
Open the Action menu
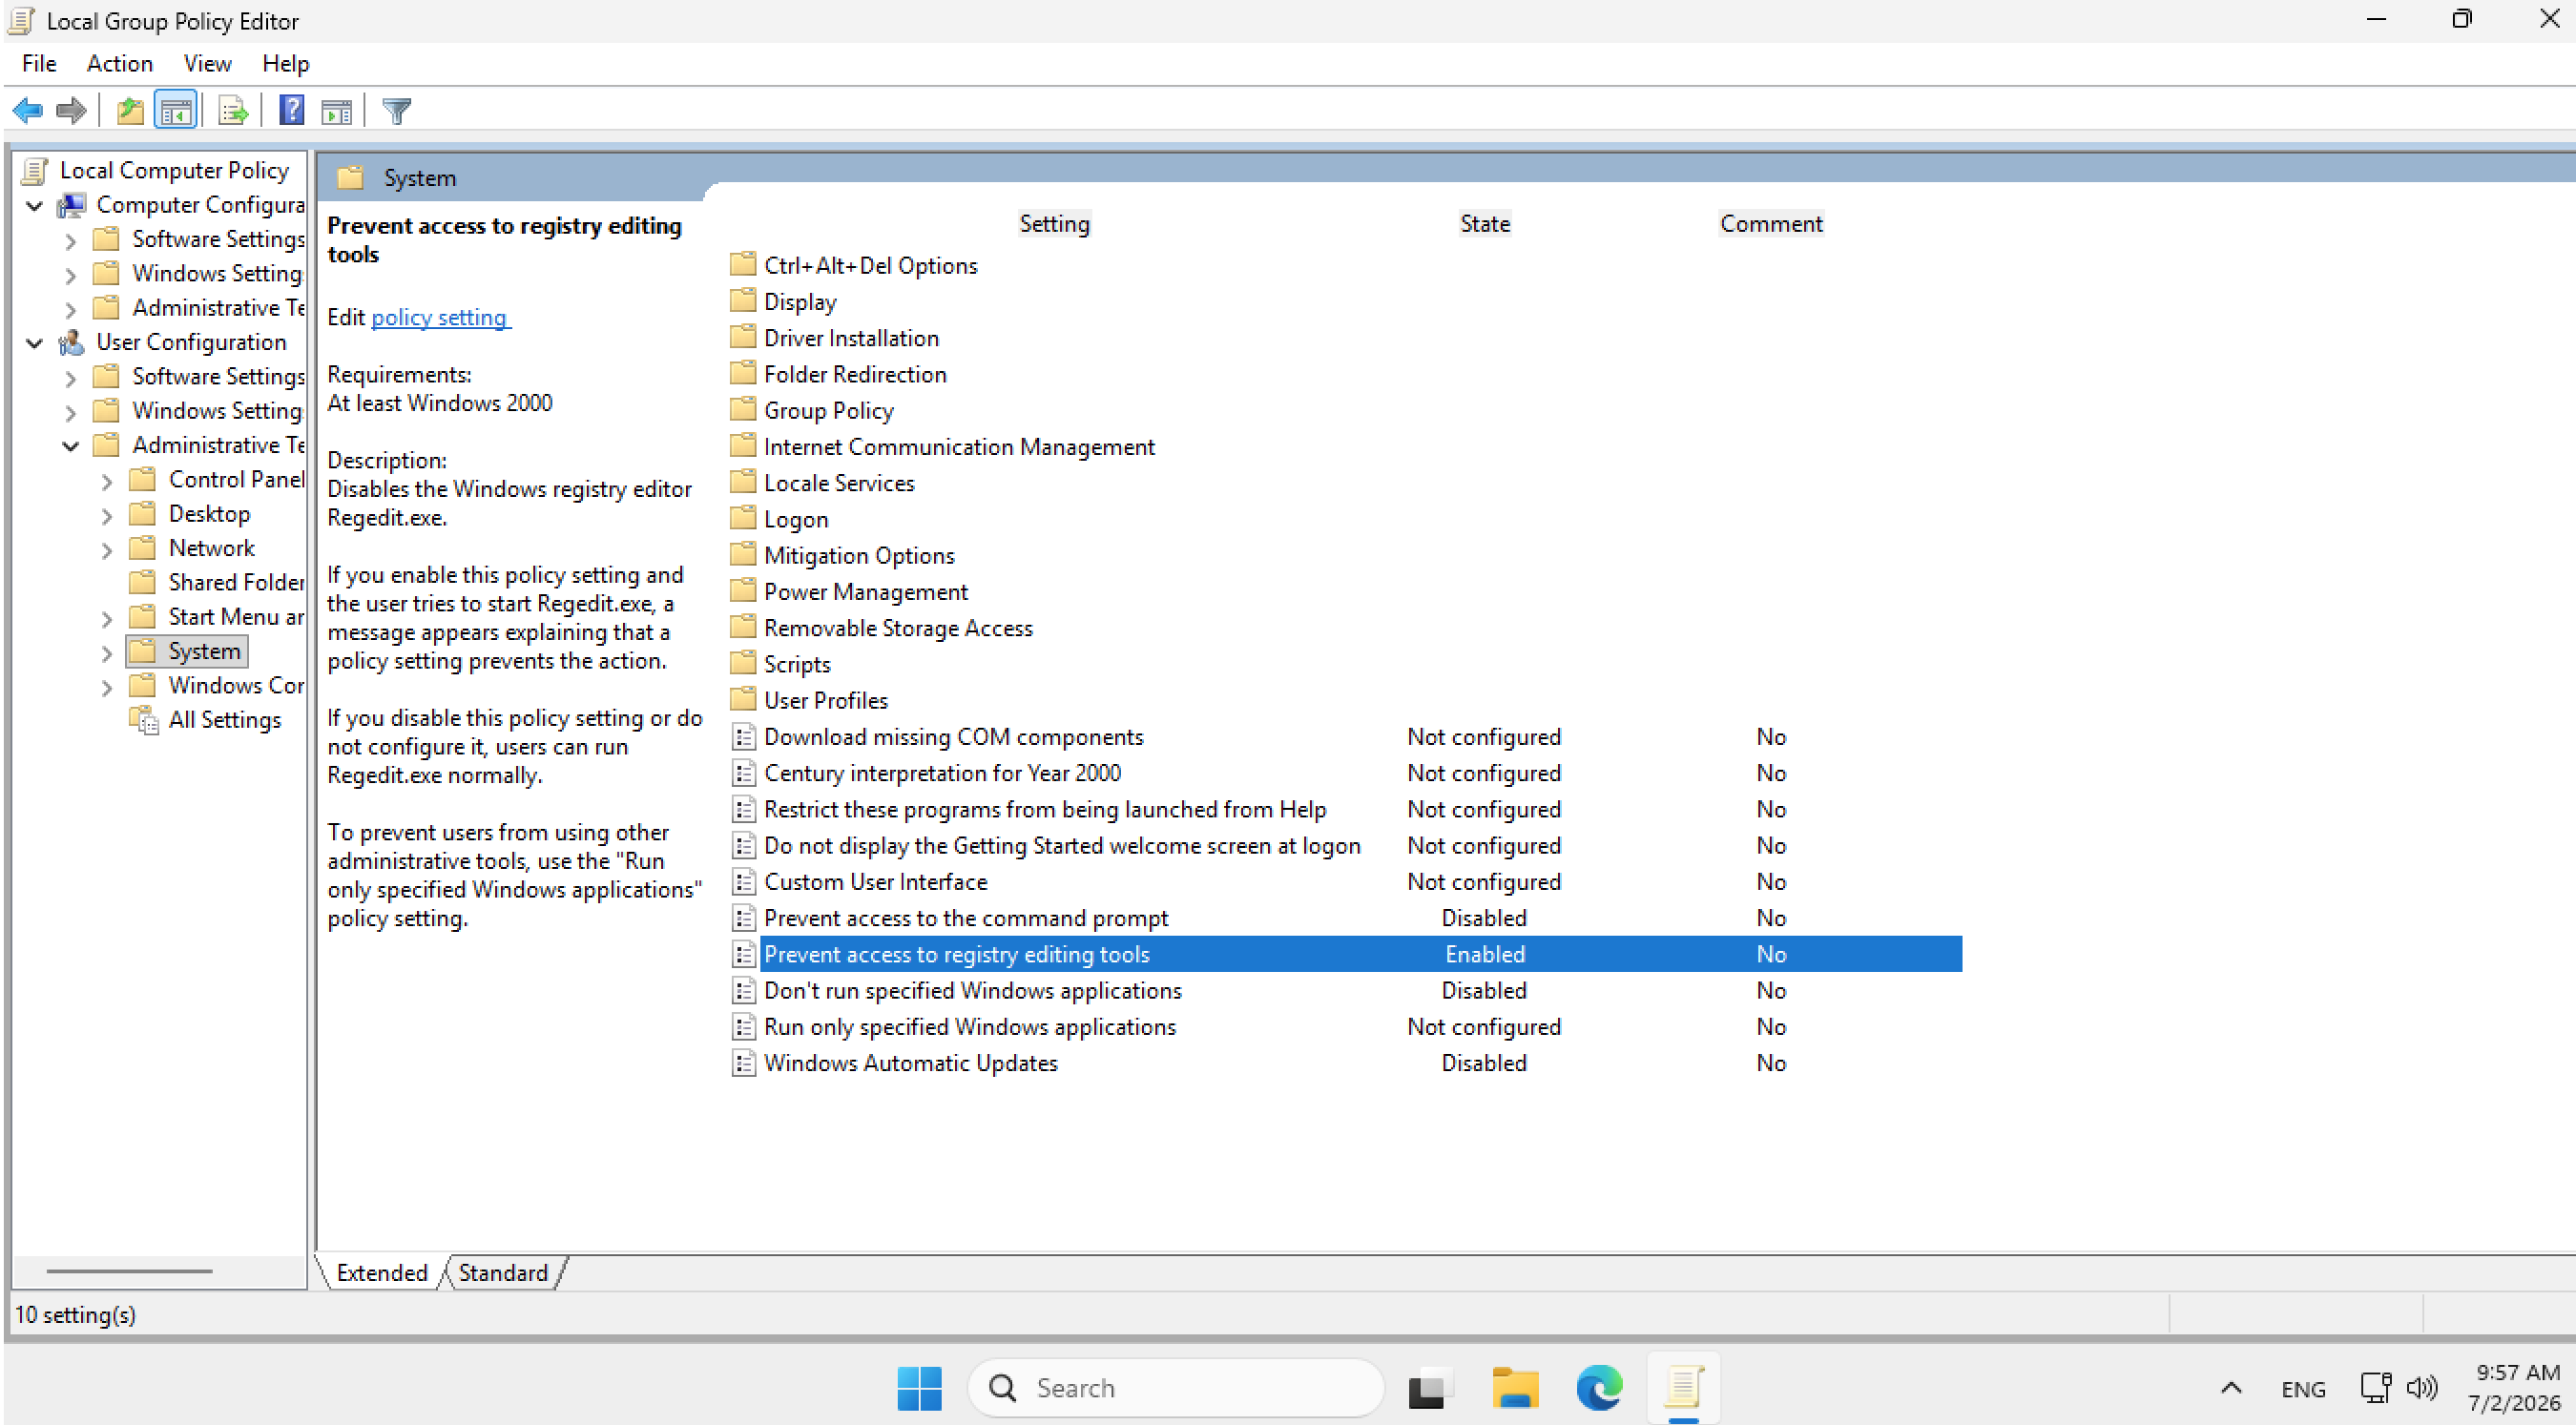(x=119, y=63)
